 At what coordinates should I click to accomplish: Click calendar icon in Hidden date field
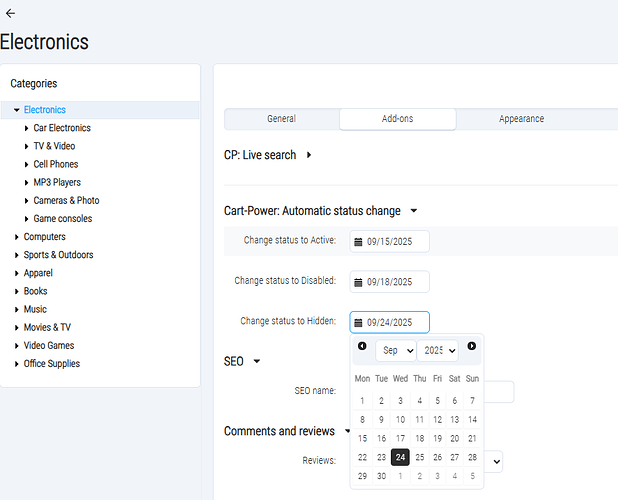pyautogui.click(x=358, y=322)
